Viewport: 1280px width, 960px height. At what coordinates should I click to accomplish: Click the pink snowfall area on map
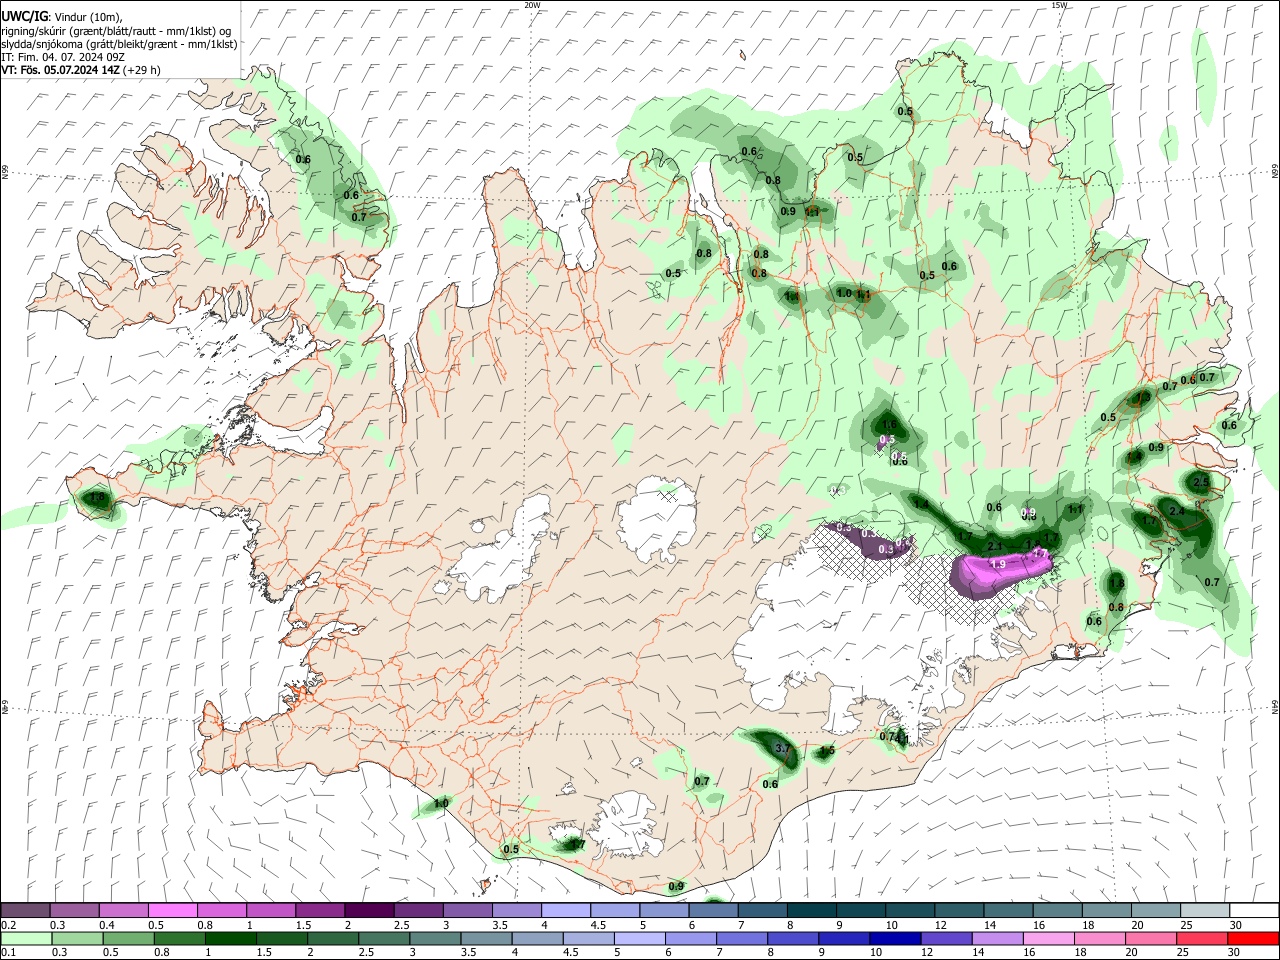coord(1000,571)
